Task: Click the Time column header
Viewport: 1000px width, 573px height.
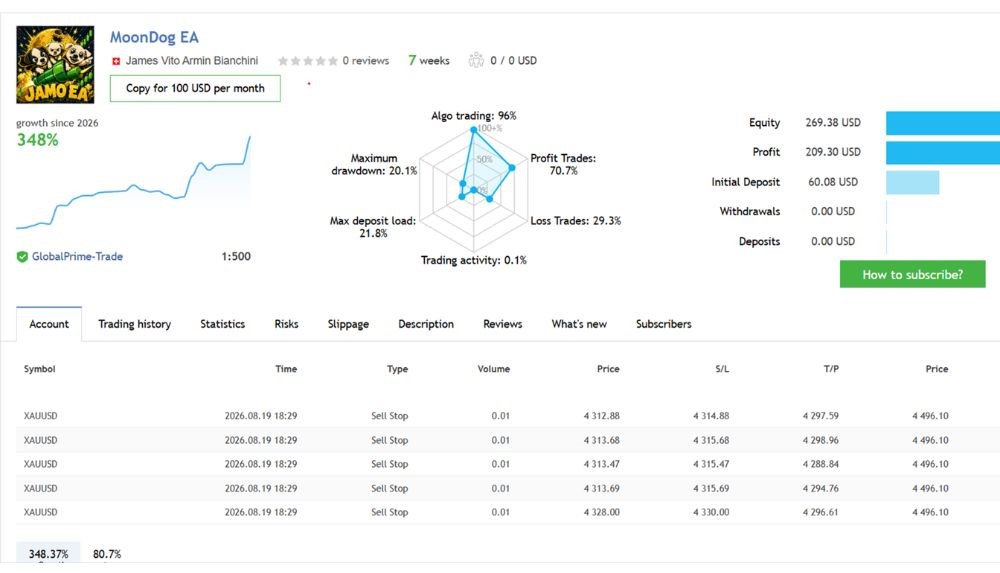Action: point(286,369)
